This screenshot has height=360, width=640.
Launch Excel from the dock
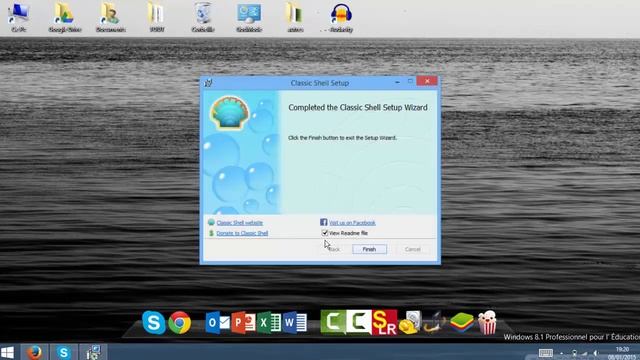(x=269, y=323)
